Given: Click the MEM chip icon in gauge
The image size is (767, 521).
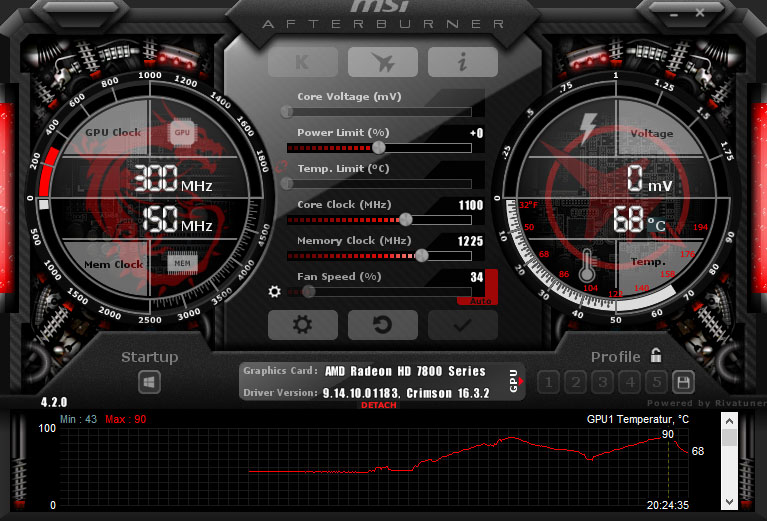Looking at the screenshot, I should 182,263.
